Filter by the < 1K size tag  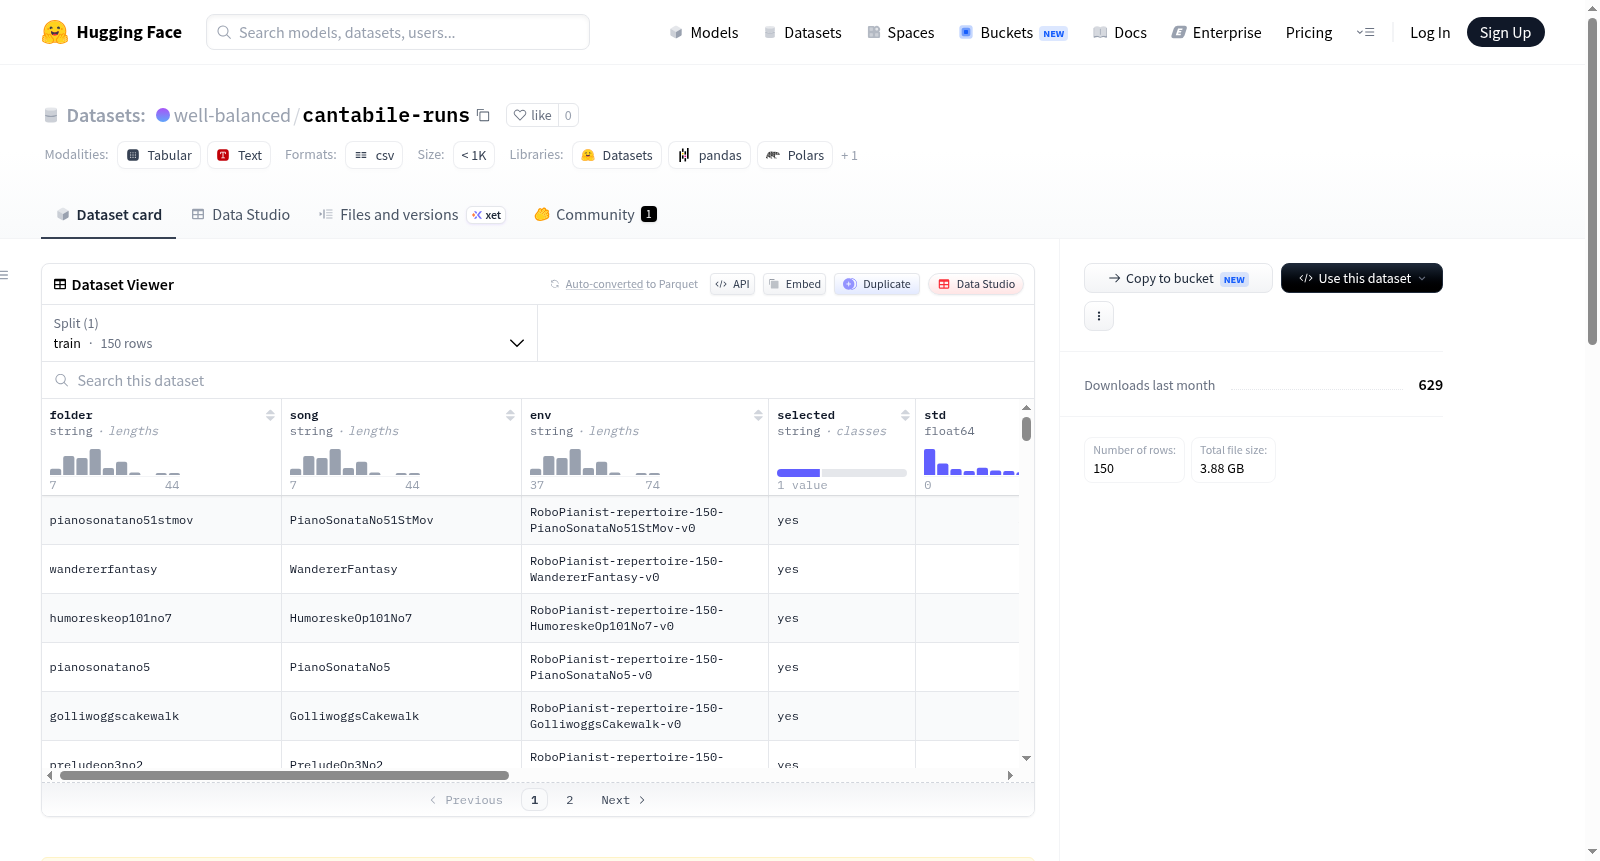pyautogui.click(x=474, y=155)
